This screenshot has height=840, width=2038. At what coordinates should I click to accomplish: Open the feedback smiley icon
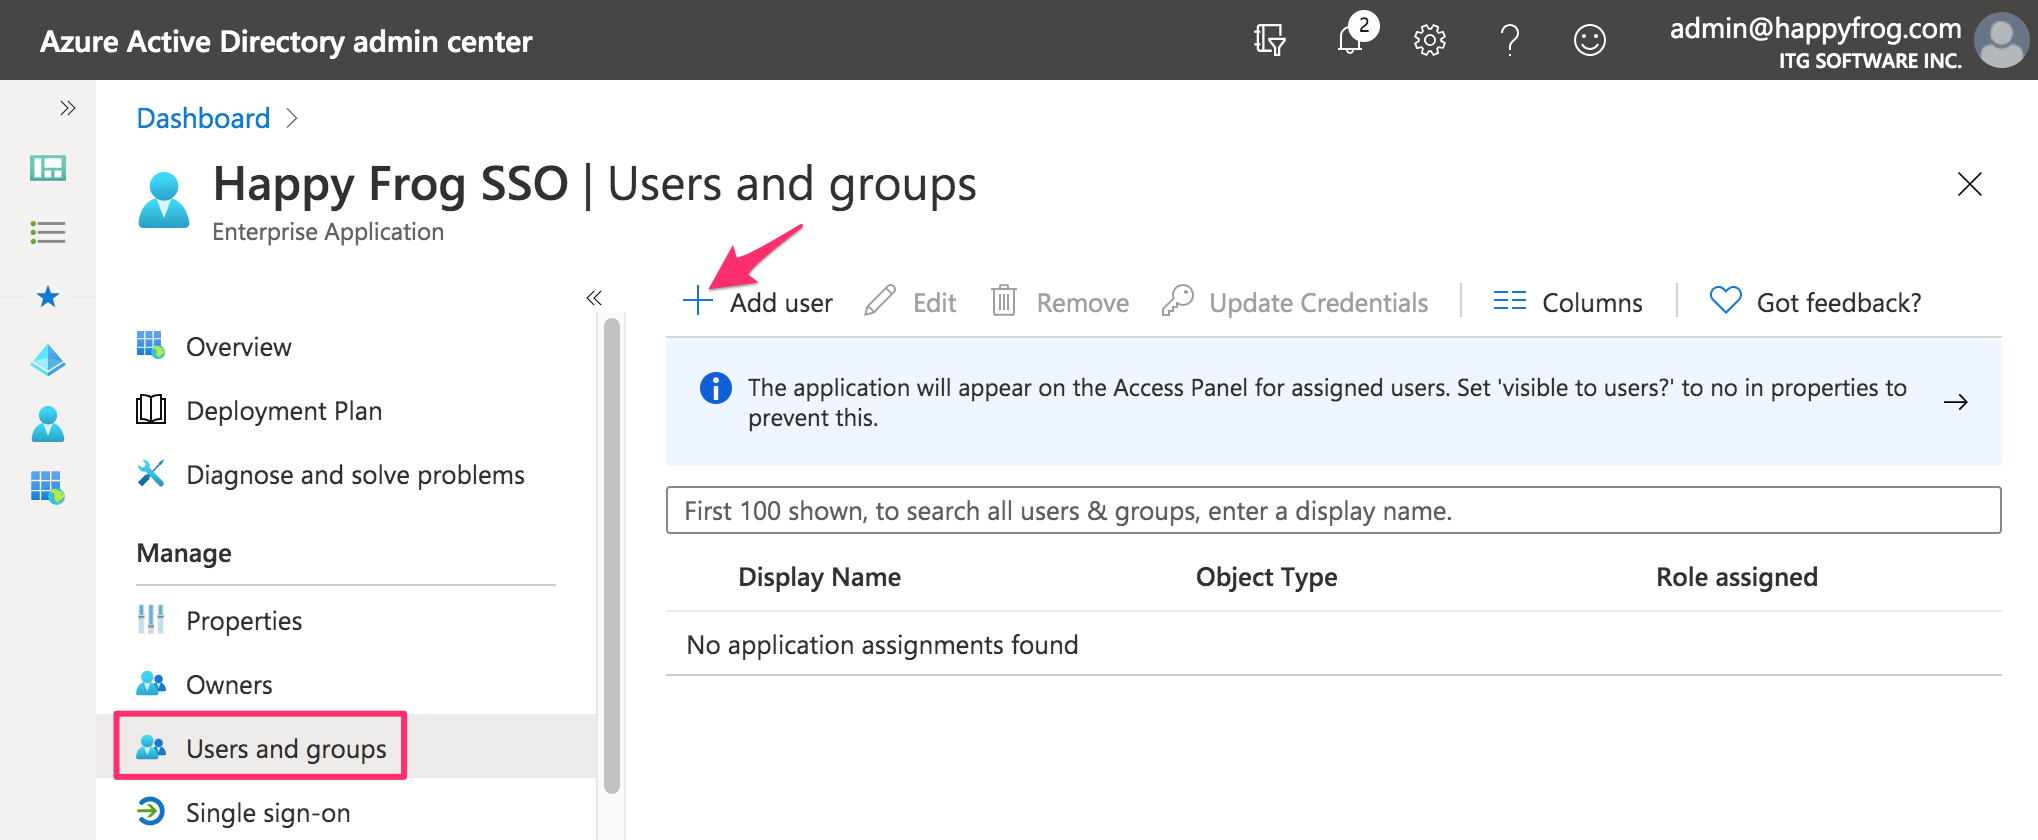pyautogui.click(x=1590, y=40)
